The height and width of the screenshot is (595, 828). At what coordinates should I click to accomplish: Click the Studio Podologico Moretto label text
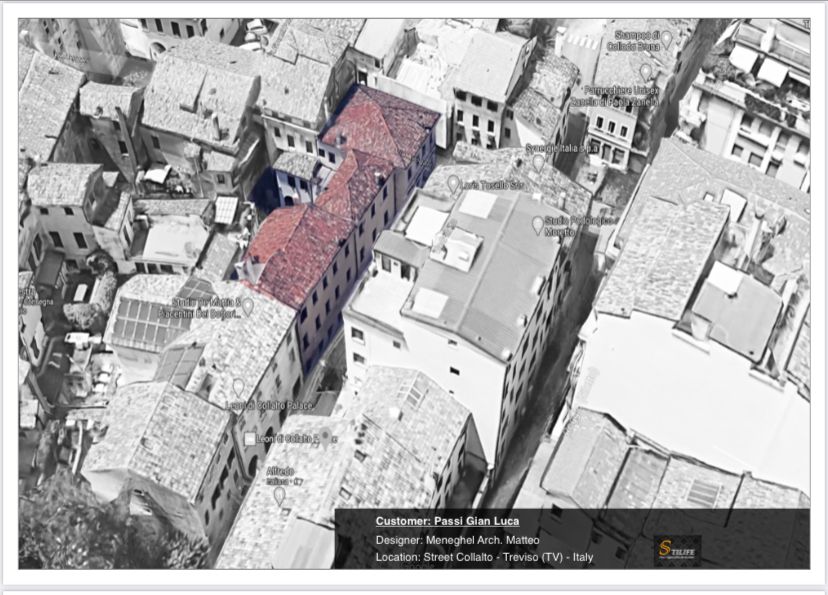coord(579,226)
